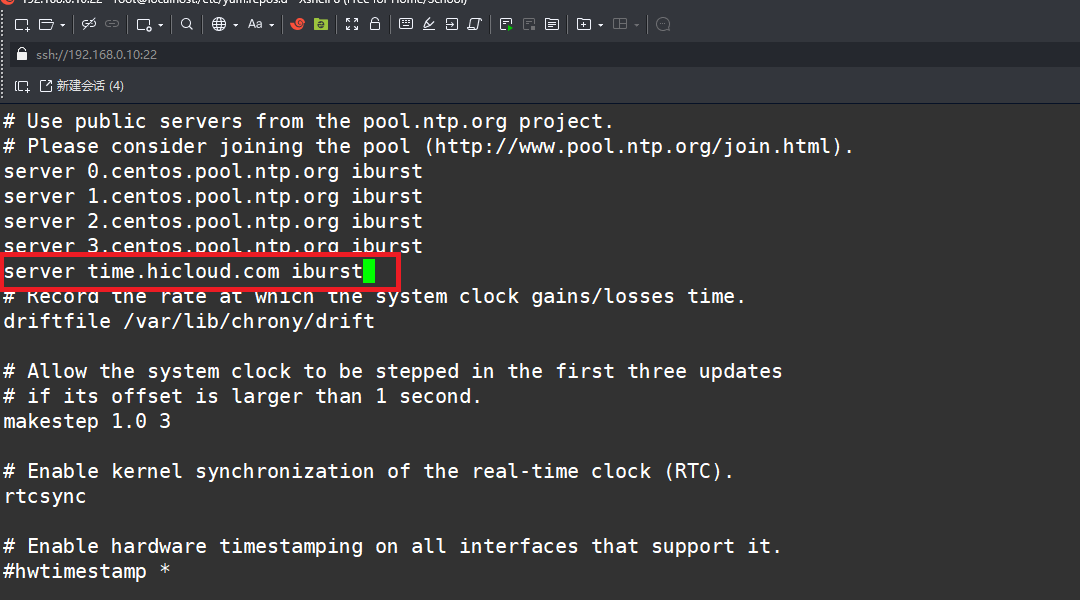Screen dimensions: 1080x600
Task: Start script with the green play icon
Action: pos(506,25)
